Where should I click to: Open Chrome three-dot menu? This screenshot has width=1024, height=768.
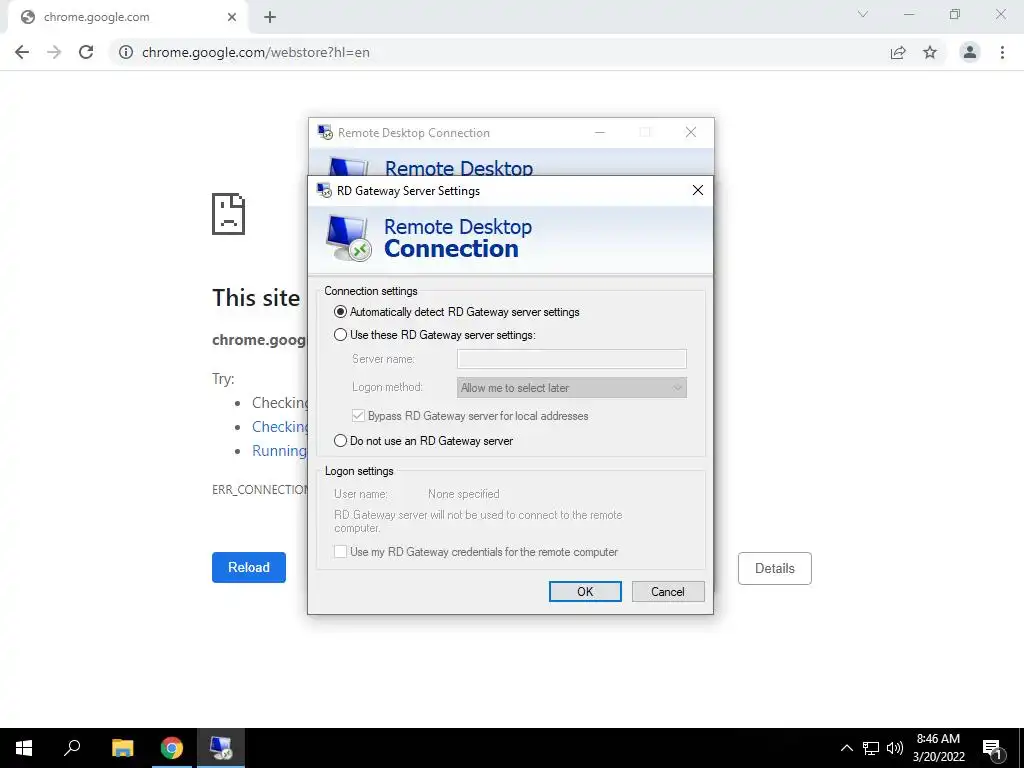click(1002, 52)
